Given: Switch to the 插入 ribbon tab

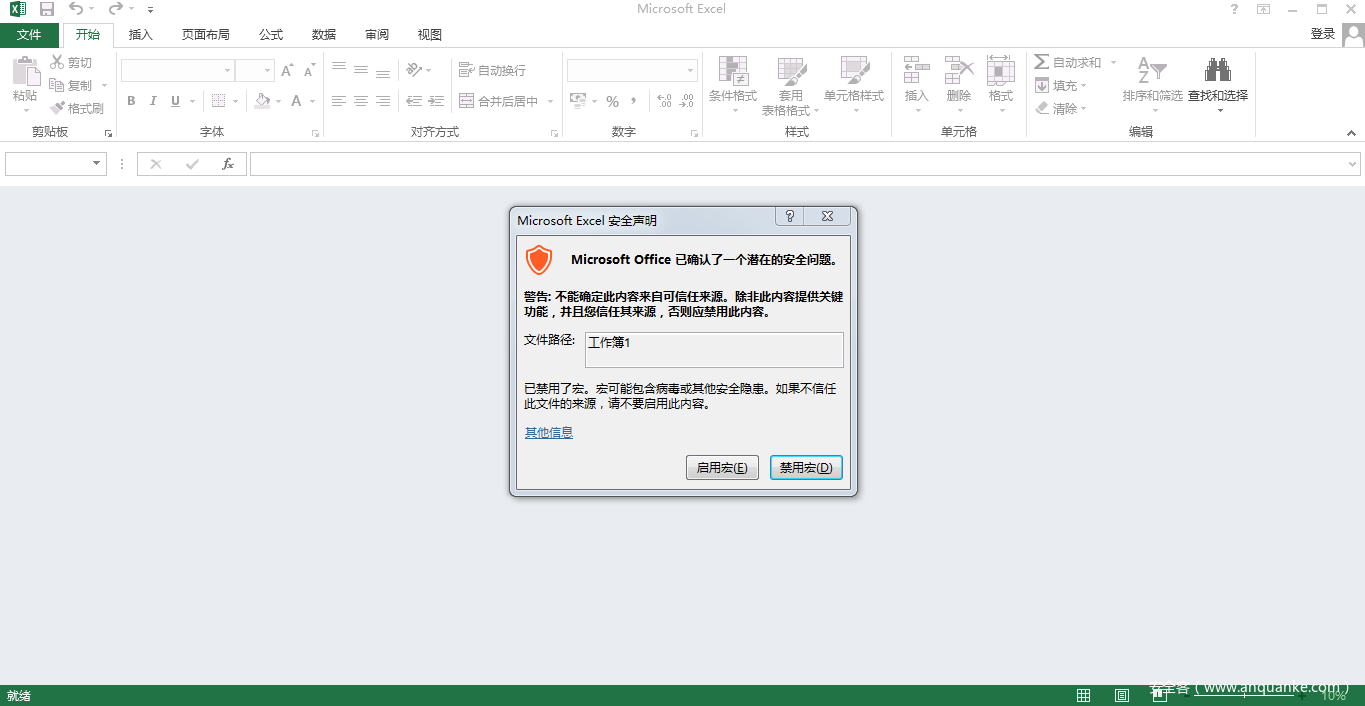Looking at the screenshot, I should click(x=141, y=35).
